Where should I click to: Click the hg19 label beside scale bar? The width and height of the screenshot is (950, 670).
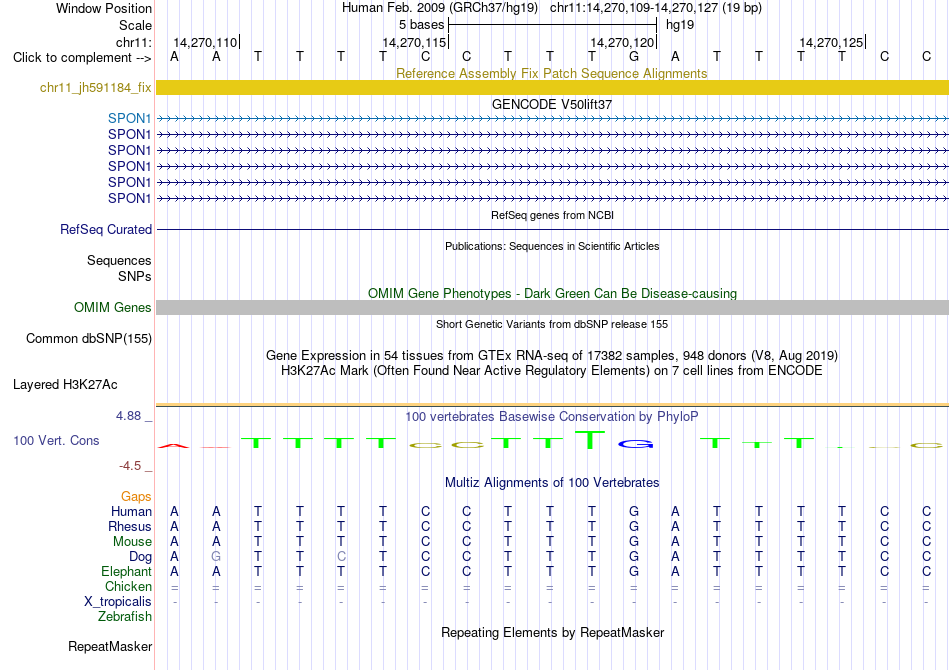coord(680,25)
